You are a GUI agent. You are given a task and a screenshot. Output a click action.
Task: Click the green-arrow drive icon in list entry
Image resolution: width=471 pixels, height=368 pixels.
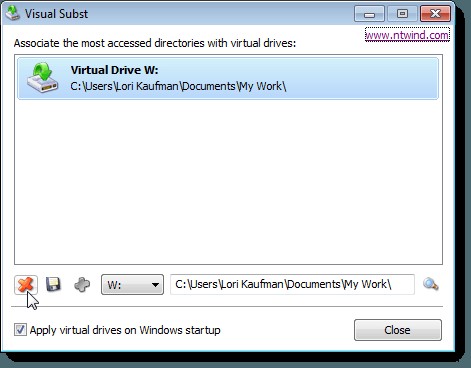click(x=43, y=78)
